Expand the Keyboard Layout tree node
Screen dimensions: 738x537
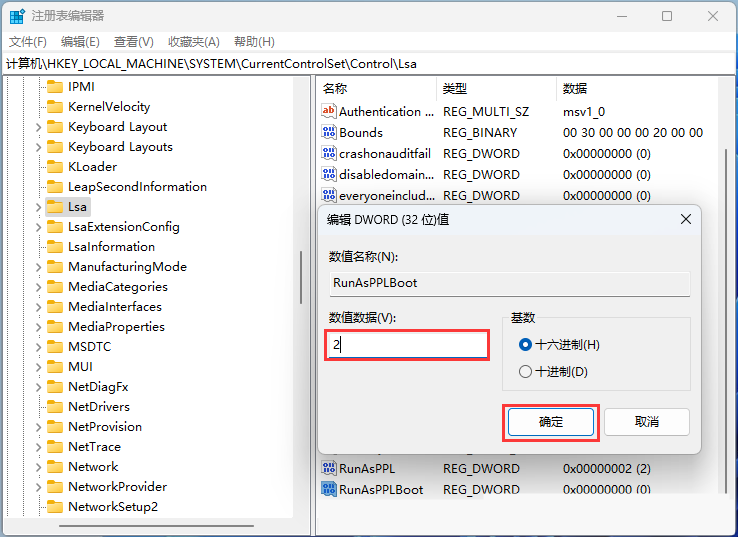[39, 128]
